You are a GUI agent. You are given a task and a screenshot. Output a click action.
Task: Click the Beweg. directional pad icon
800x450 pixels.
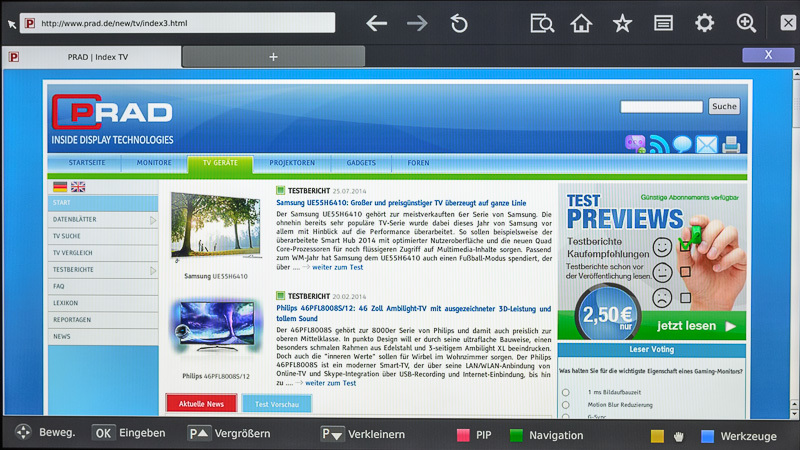(x=23, y=432)
